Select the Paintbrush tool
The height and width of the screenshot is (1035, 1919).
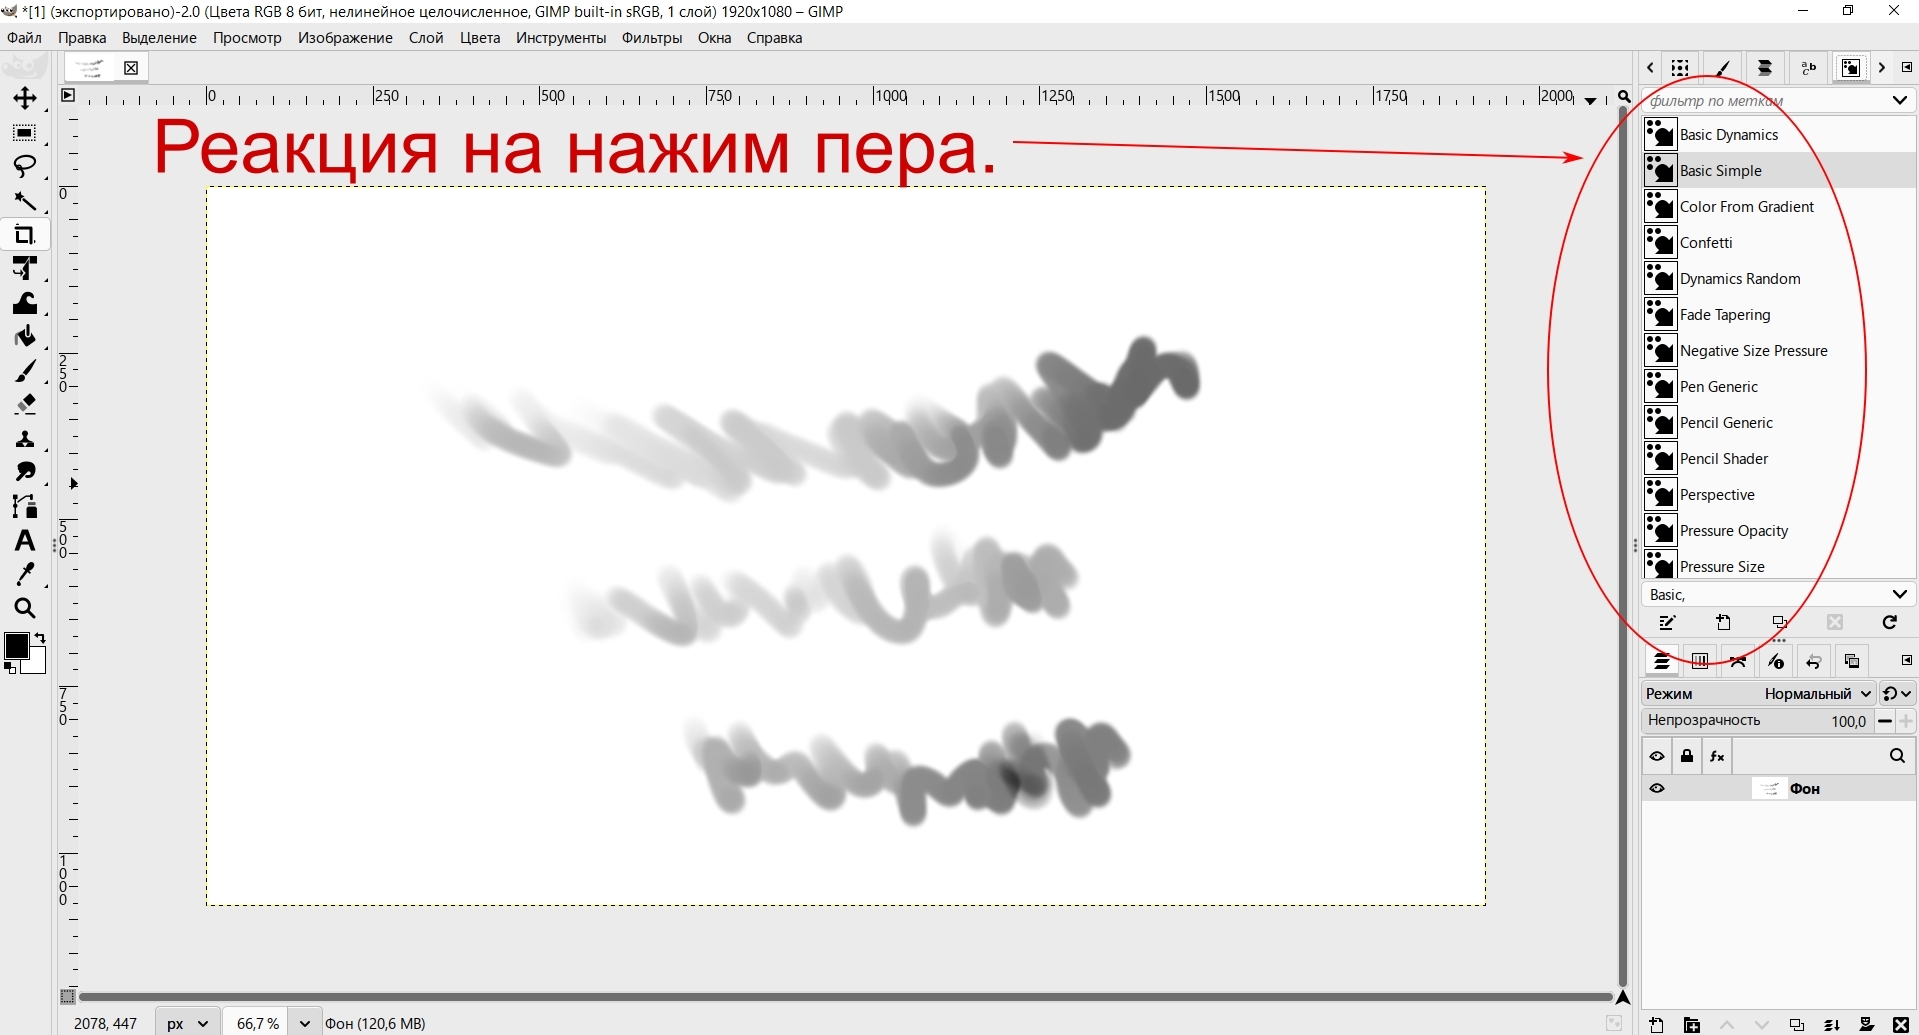point(25,372)
